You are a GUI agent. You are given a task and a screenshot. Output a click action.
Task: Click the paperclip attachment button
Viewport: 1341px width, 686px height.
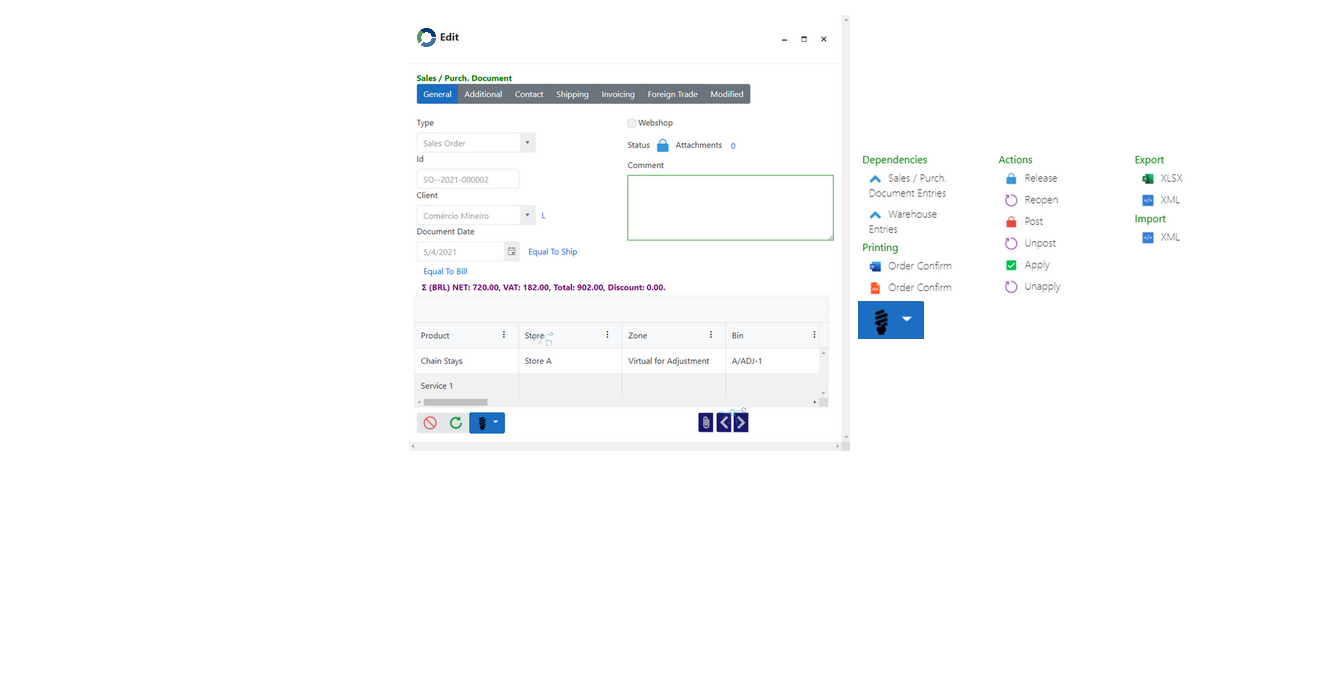tap(706, 423)
